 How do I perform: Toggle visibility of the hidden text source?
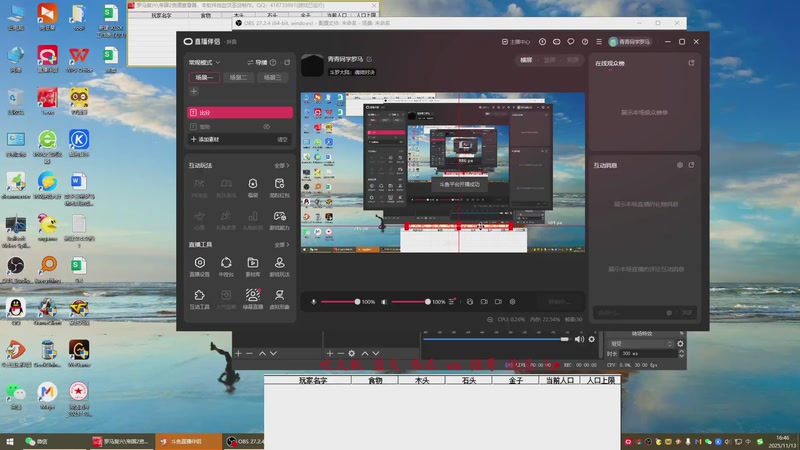266,127
